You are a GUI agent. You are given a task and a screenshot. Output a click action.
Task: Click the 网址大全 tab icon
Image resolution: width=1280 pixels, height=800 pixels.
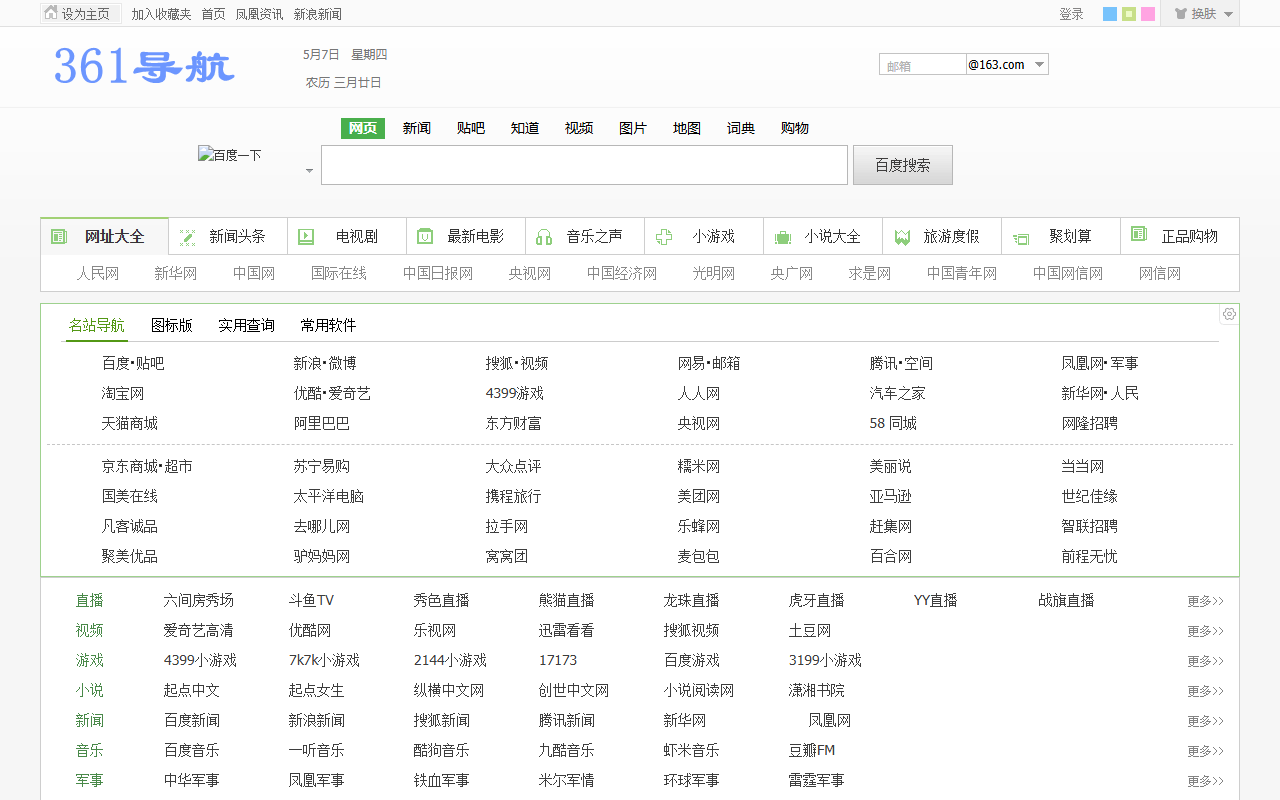[x=59, y=237]
